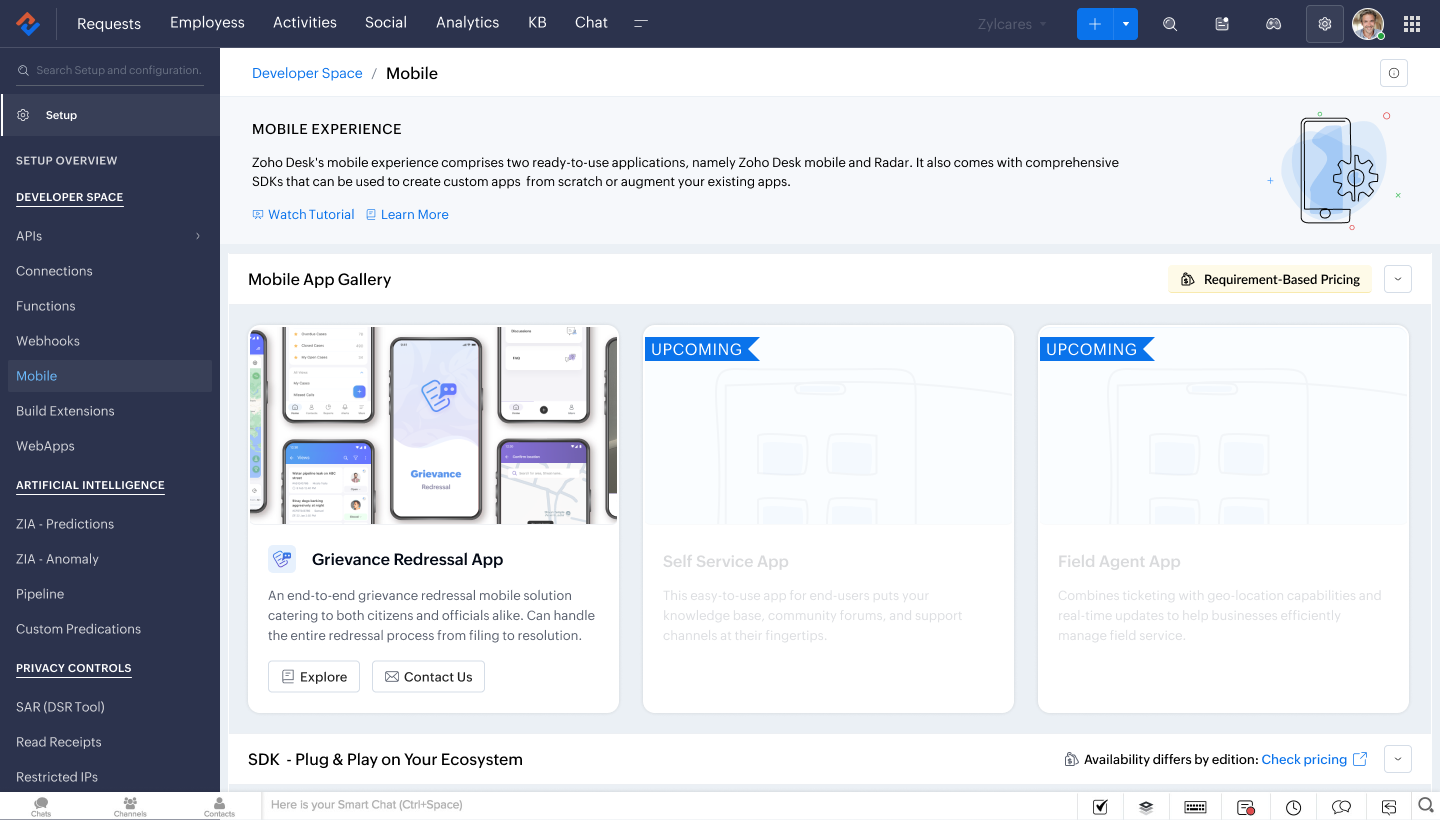1440x820 pixels.
Task: Open Build Extensions in the sidebar
Action: point(65,411)
